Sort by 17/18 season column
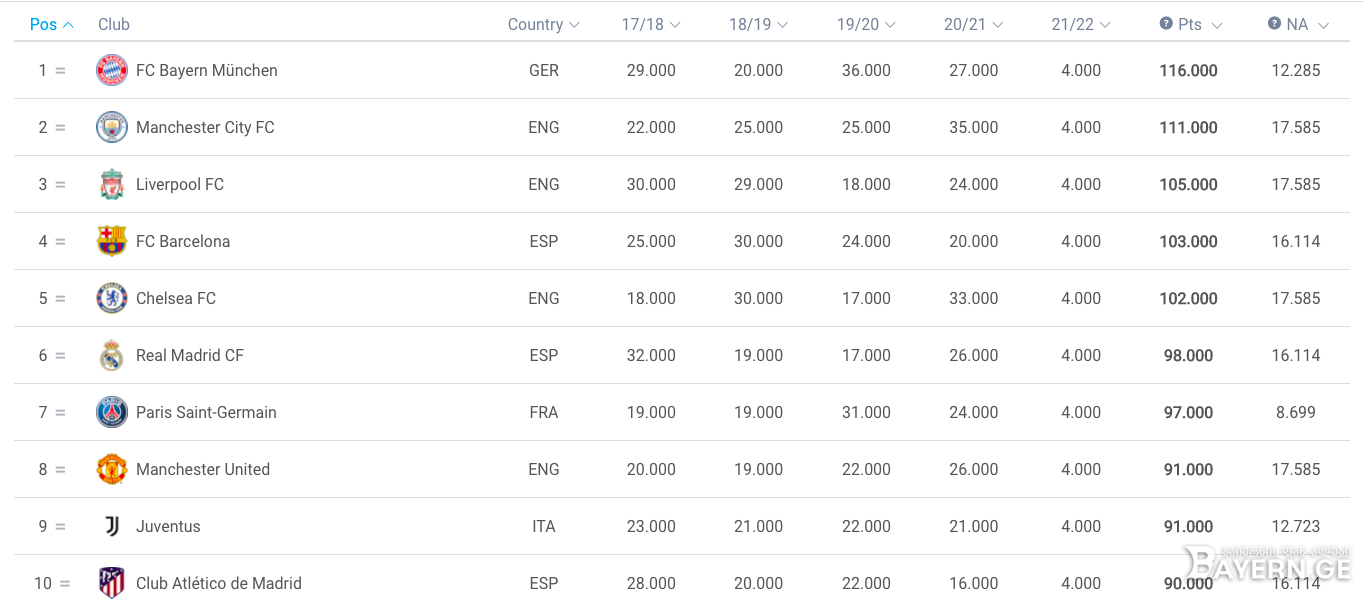 [651, 25]
